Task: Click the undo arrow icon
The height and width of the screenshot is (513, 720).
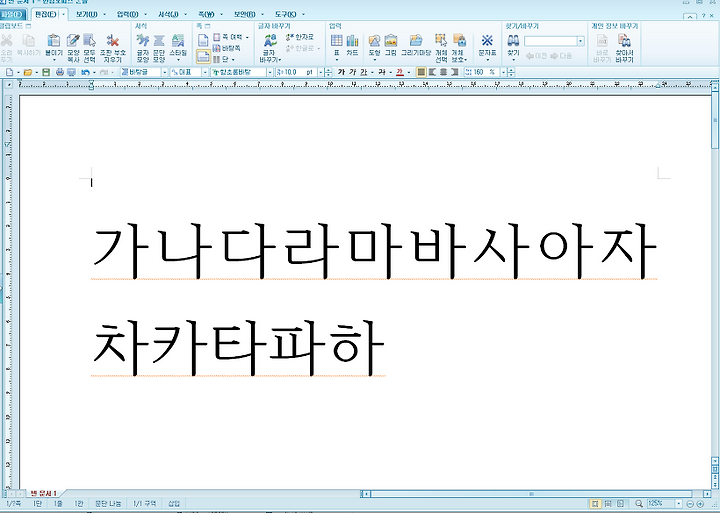Action: (x=85, y=72)
